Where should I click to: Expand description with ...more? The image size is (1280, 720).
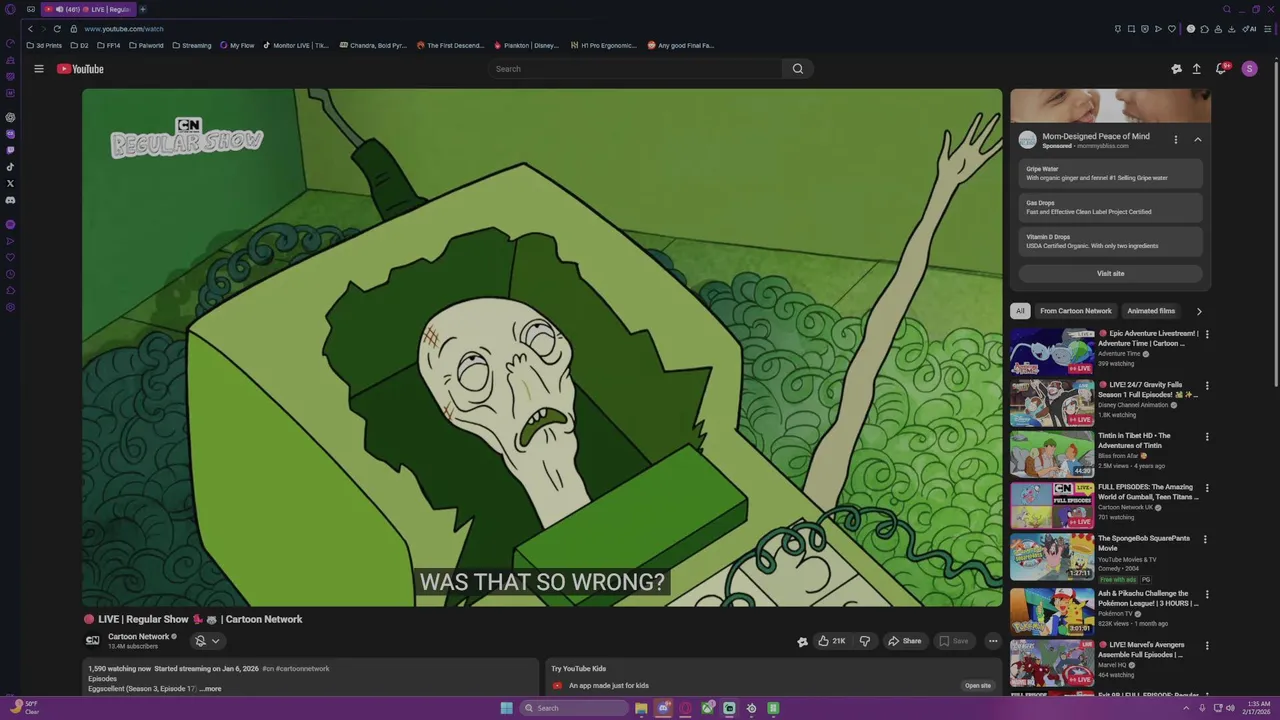pos(211,689)
